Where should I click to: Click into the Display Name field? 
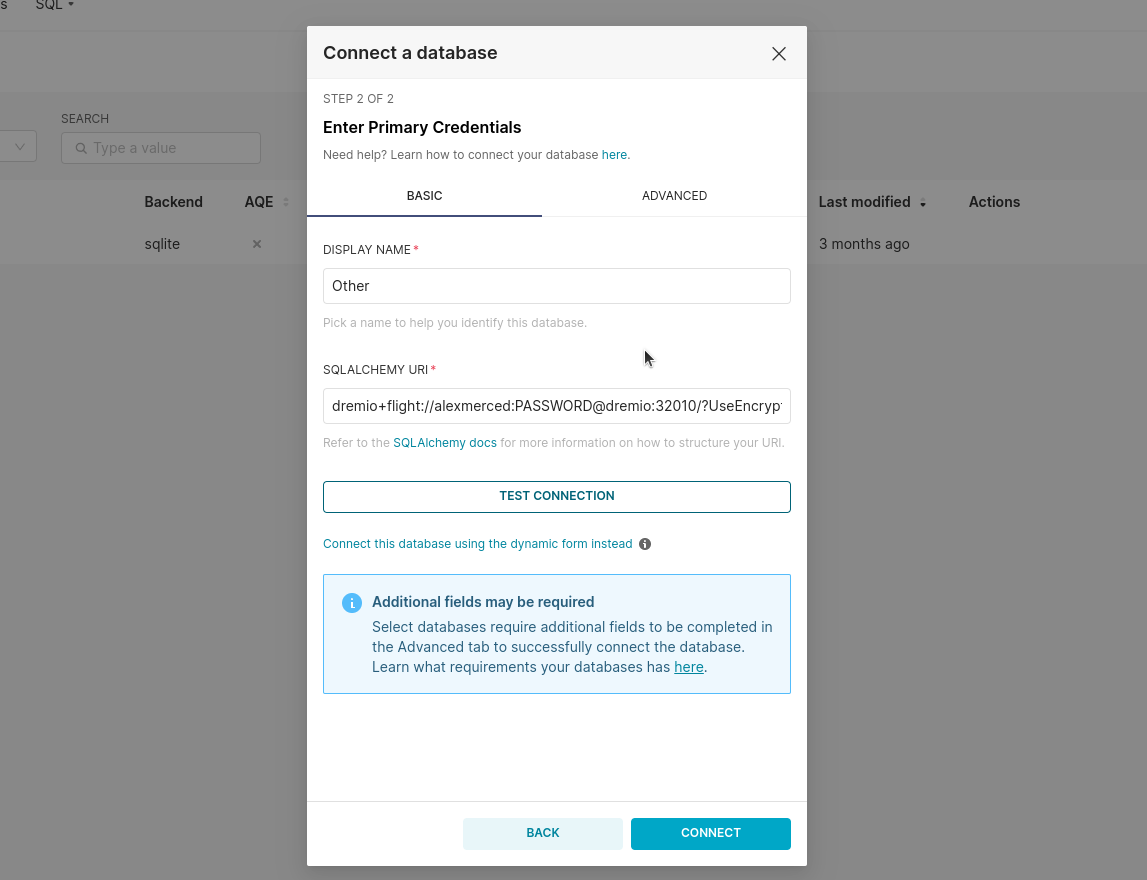[556, 286]
